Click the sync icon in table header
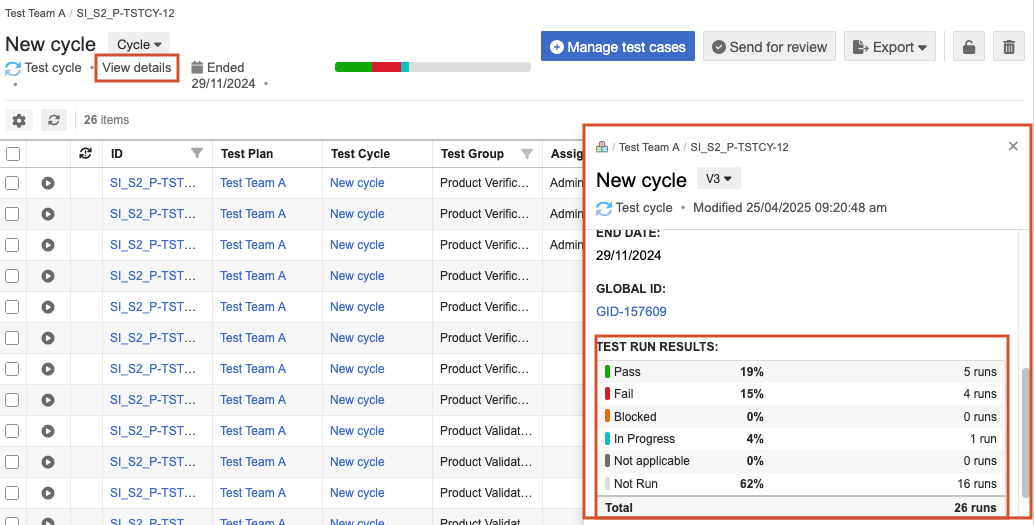The height and width of the screenshot is (525, 1034). [86, 153]
